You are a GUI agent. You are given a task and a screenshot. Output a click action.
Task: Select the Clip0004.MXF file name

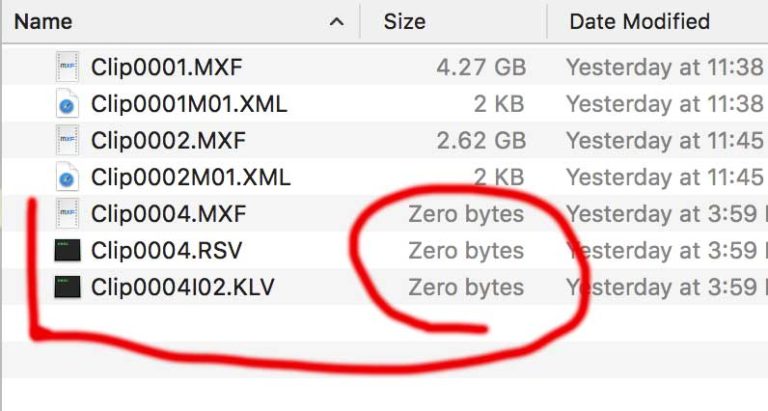168,214
